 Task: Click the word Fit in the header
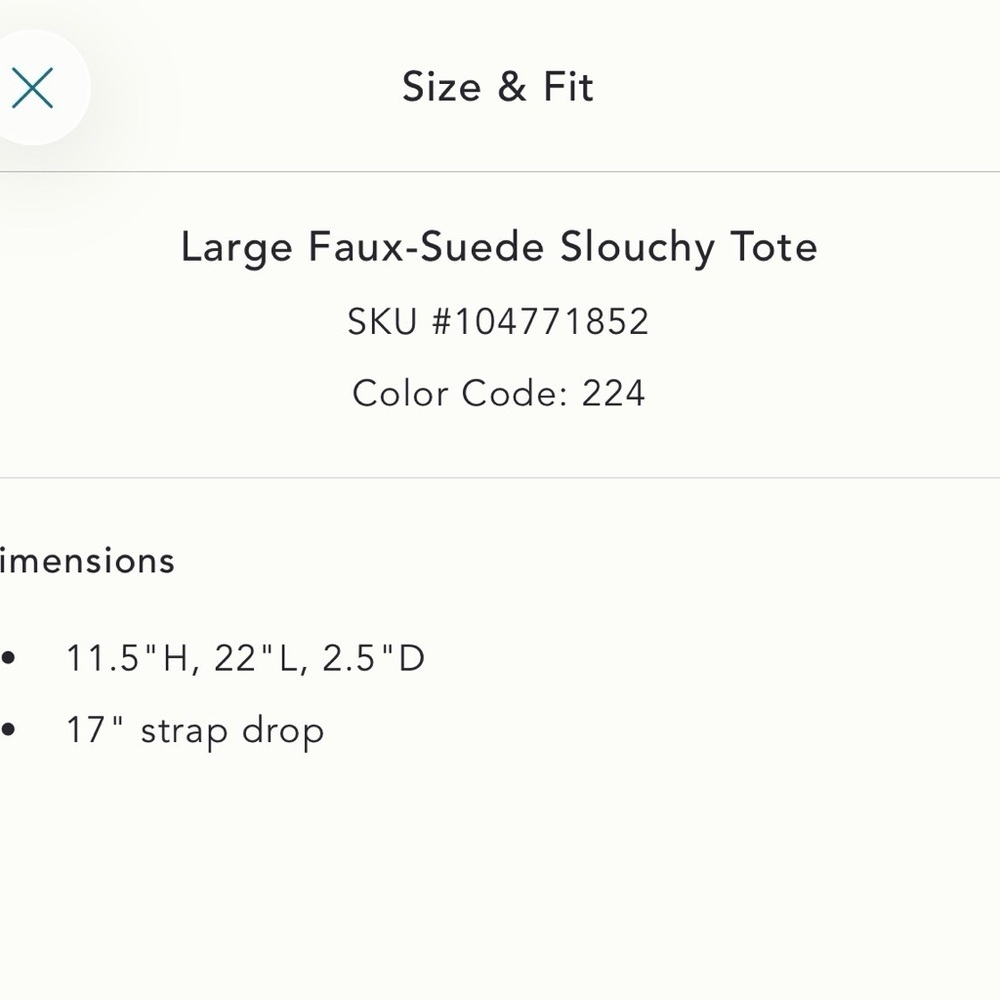point(569,87)
